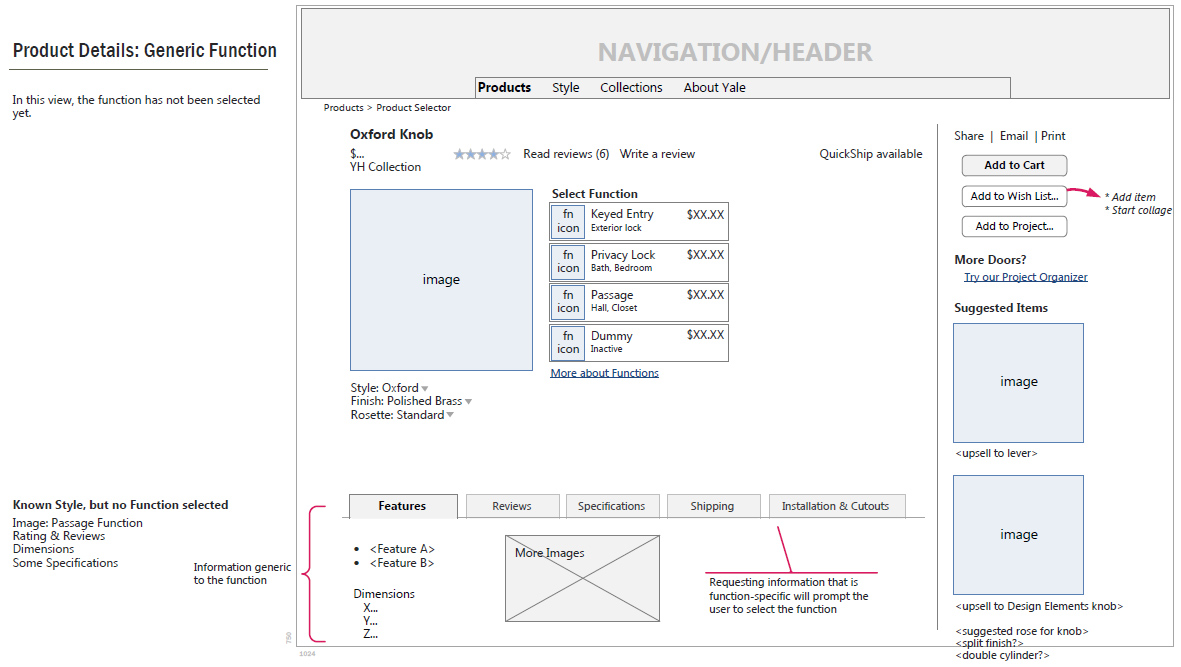Click the Dummy fn icon

tap(568, 343)
